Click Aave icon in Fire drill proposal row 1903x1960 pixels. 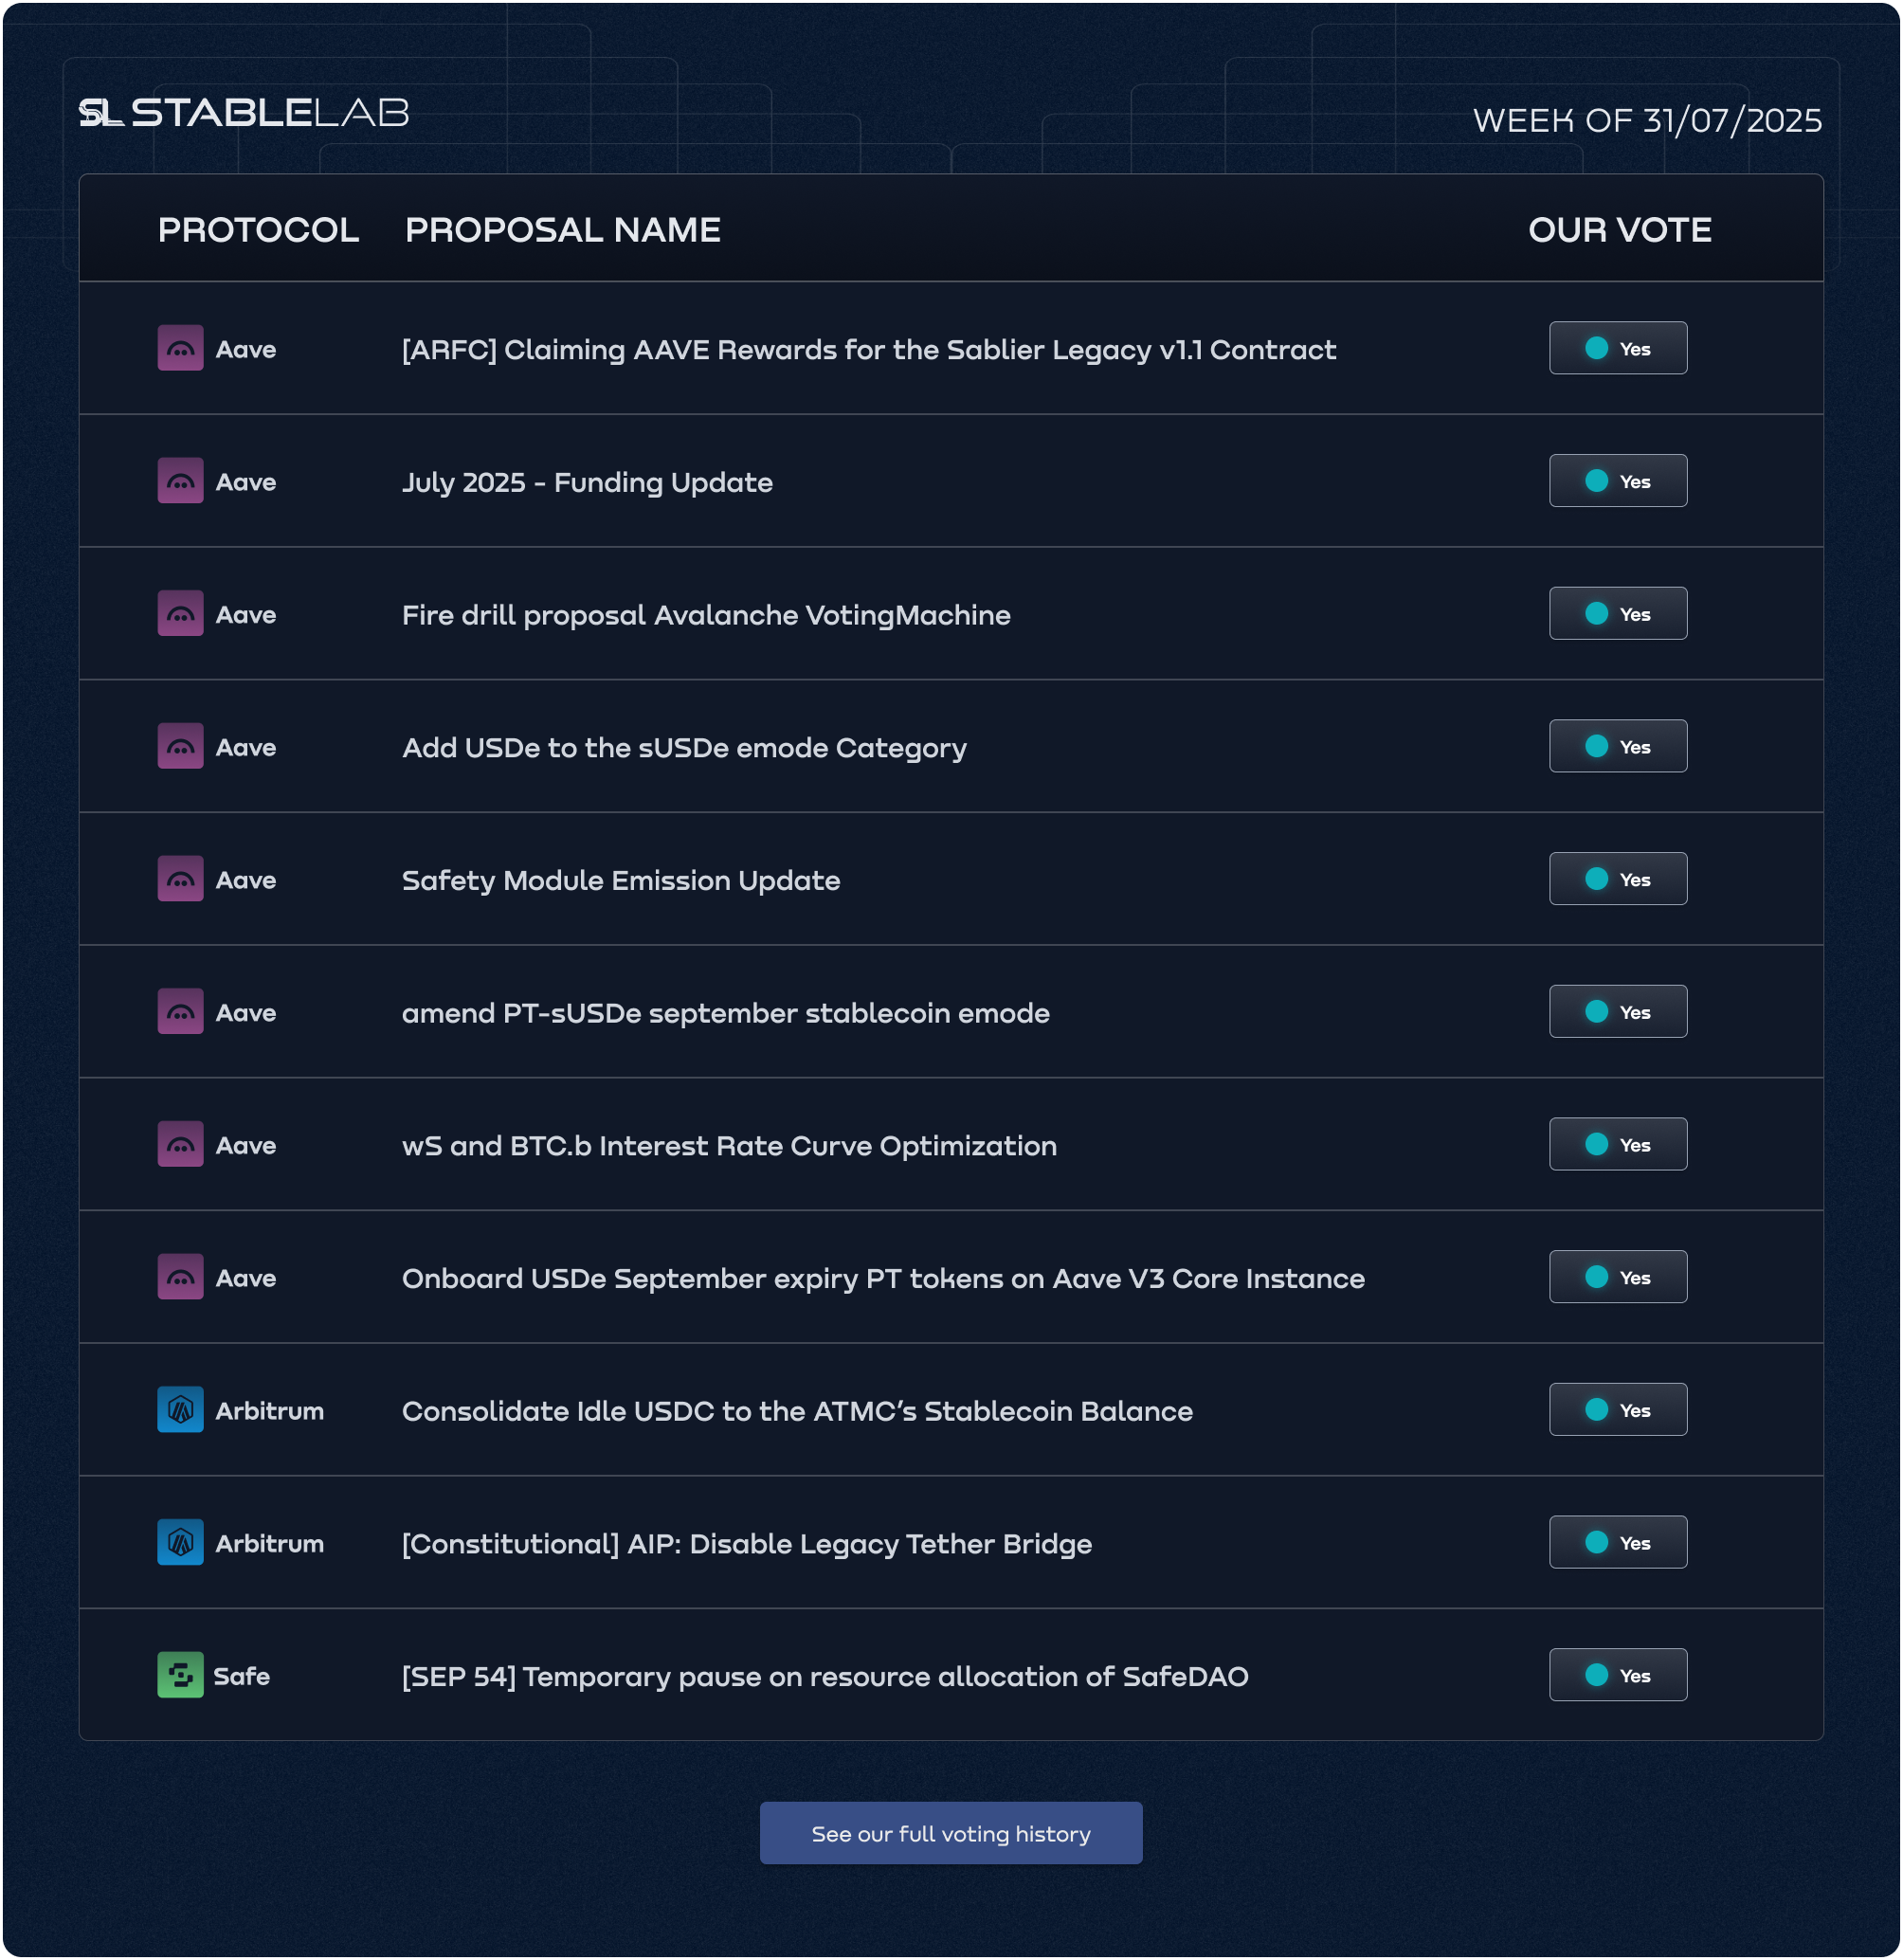(180, 614)
